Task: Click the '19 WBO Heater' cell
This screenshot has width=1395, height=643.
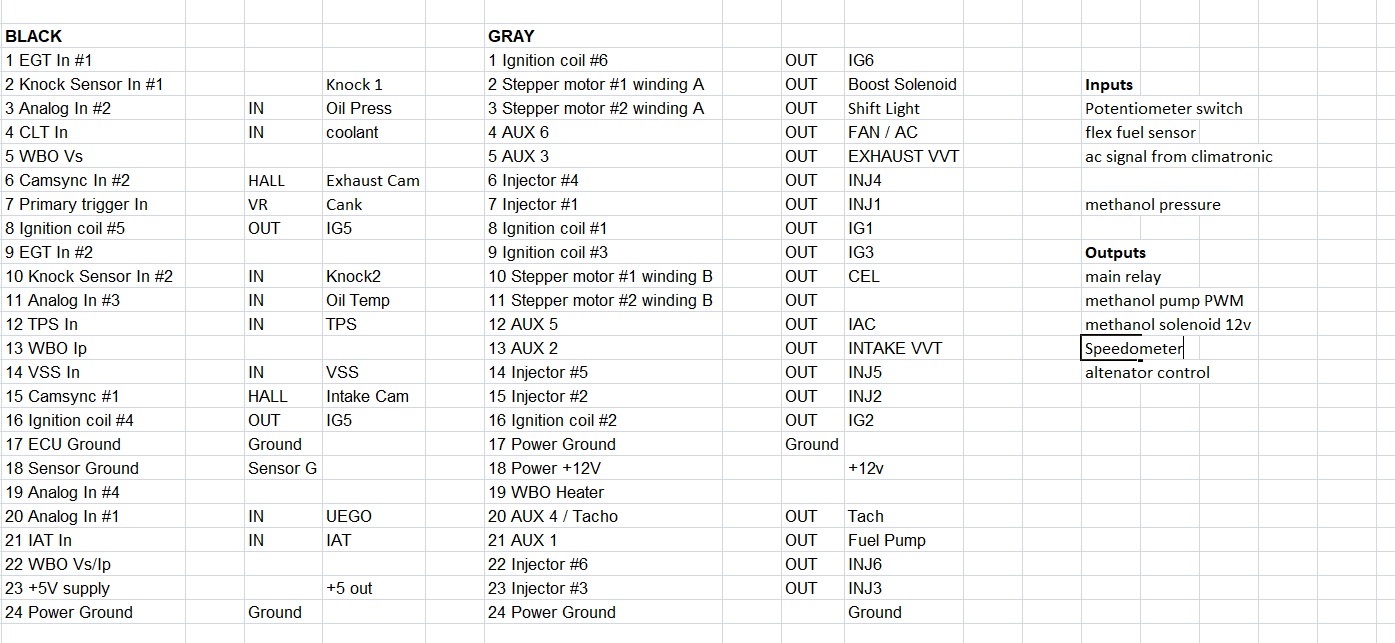Action: [546, 492]
